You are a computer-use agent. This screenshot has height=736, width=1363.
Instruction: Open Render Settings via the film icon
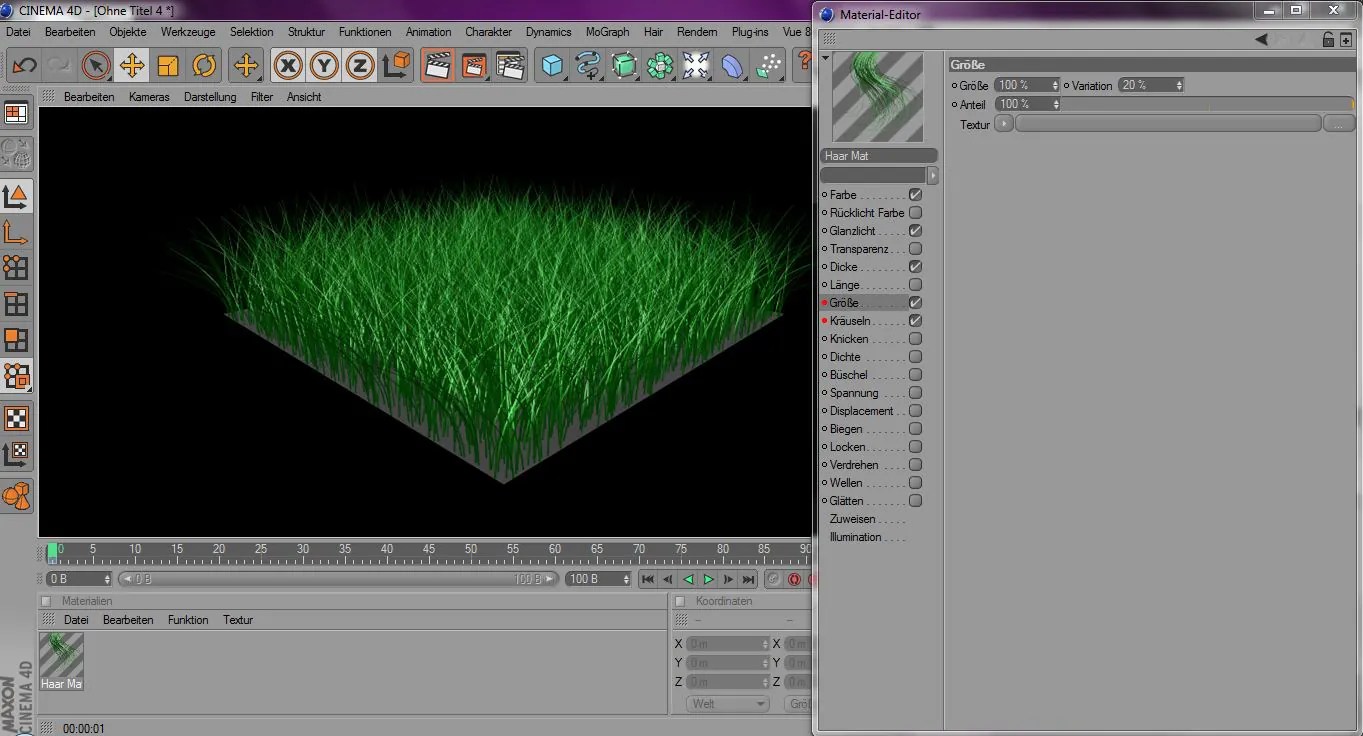click(510, 65)
